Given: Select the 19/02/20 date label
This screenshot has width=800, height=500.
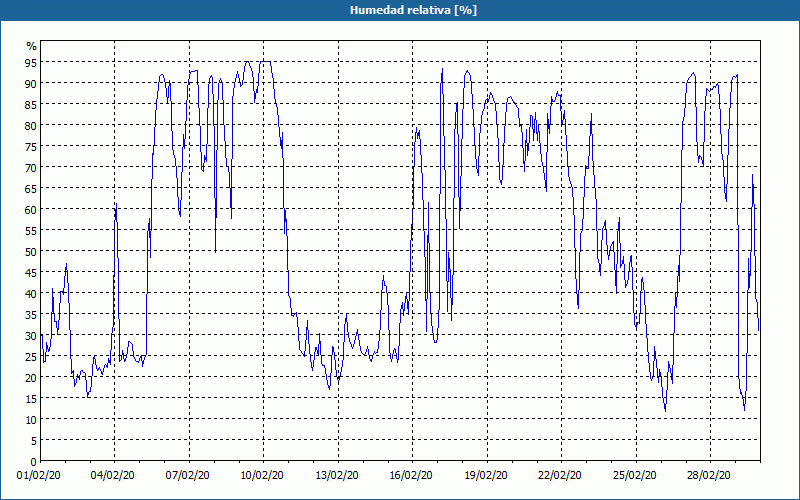Looking at the screenshot, I should pos(485,475).
